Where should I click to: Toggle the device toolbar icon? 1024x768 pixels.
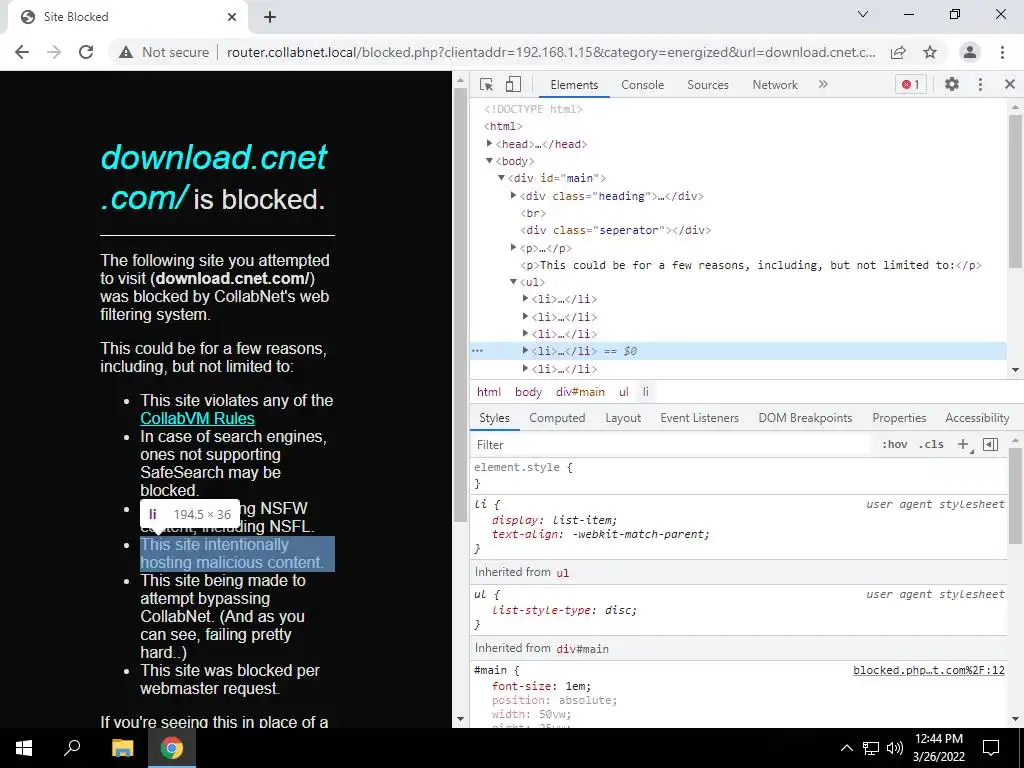click(x=513, y=84)
